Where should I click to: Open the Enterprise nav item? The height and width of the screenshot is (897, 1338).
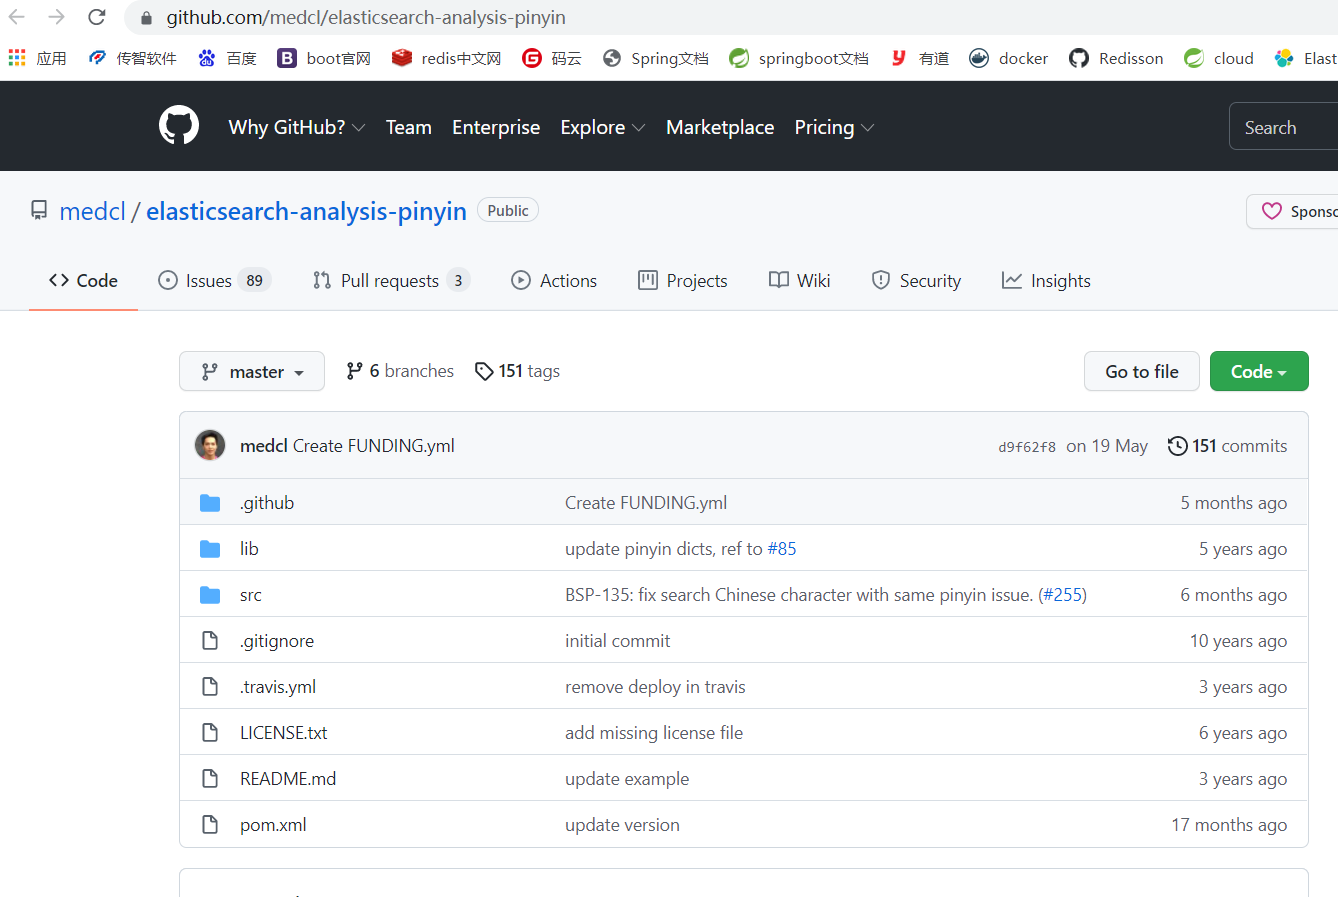[x=496, y=127]
